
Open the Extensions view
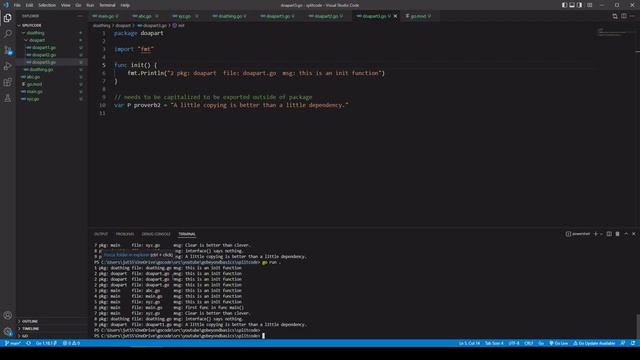point(7,82)
